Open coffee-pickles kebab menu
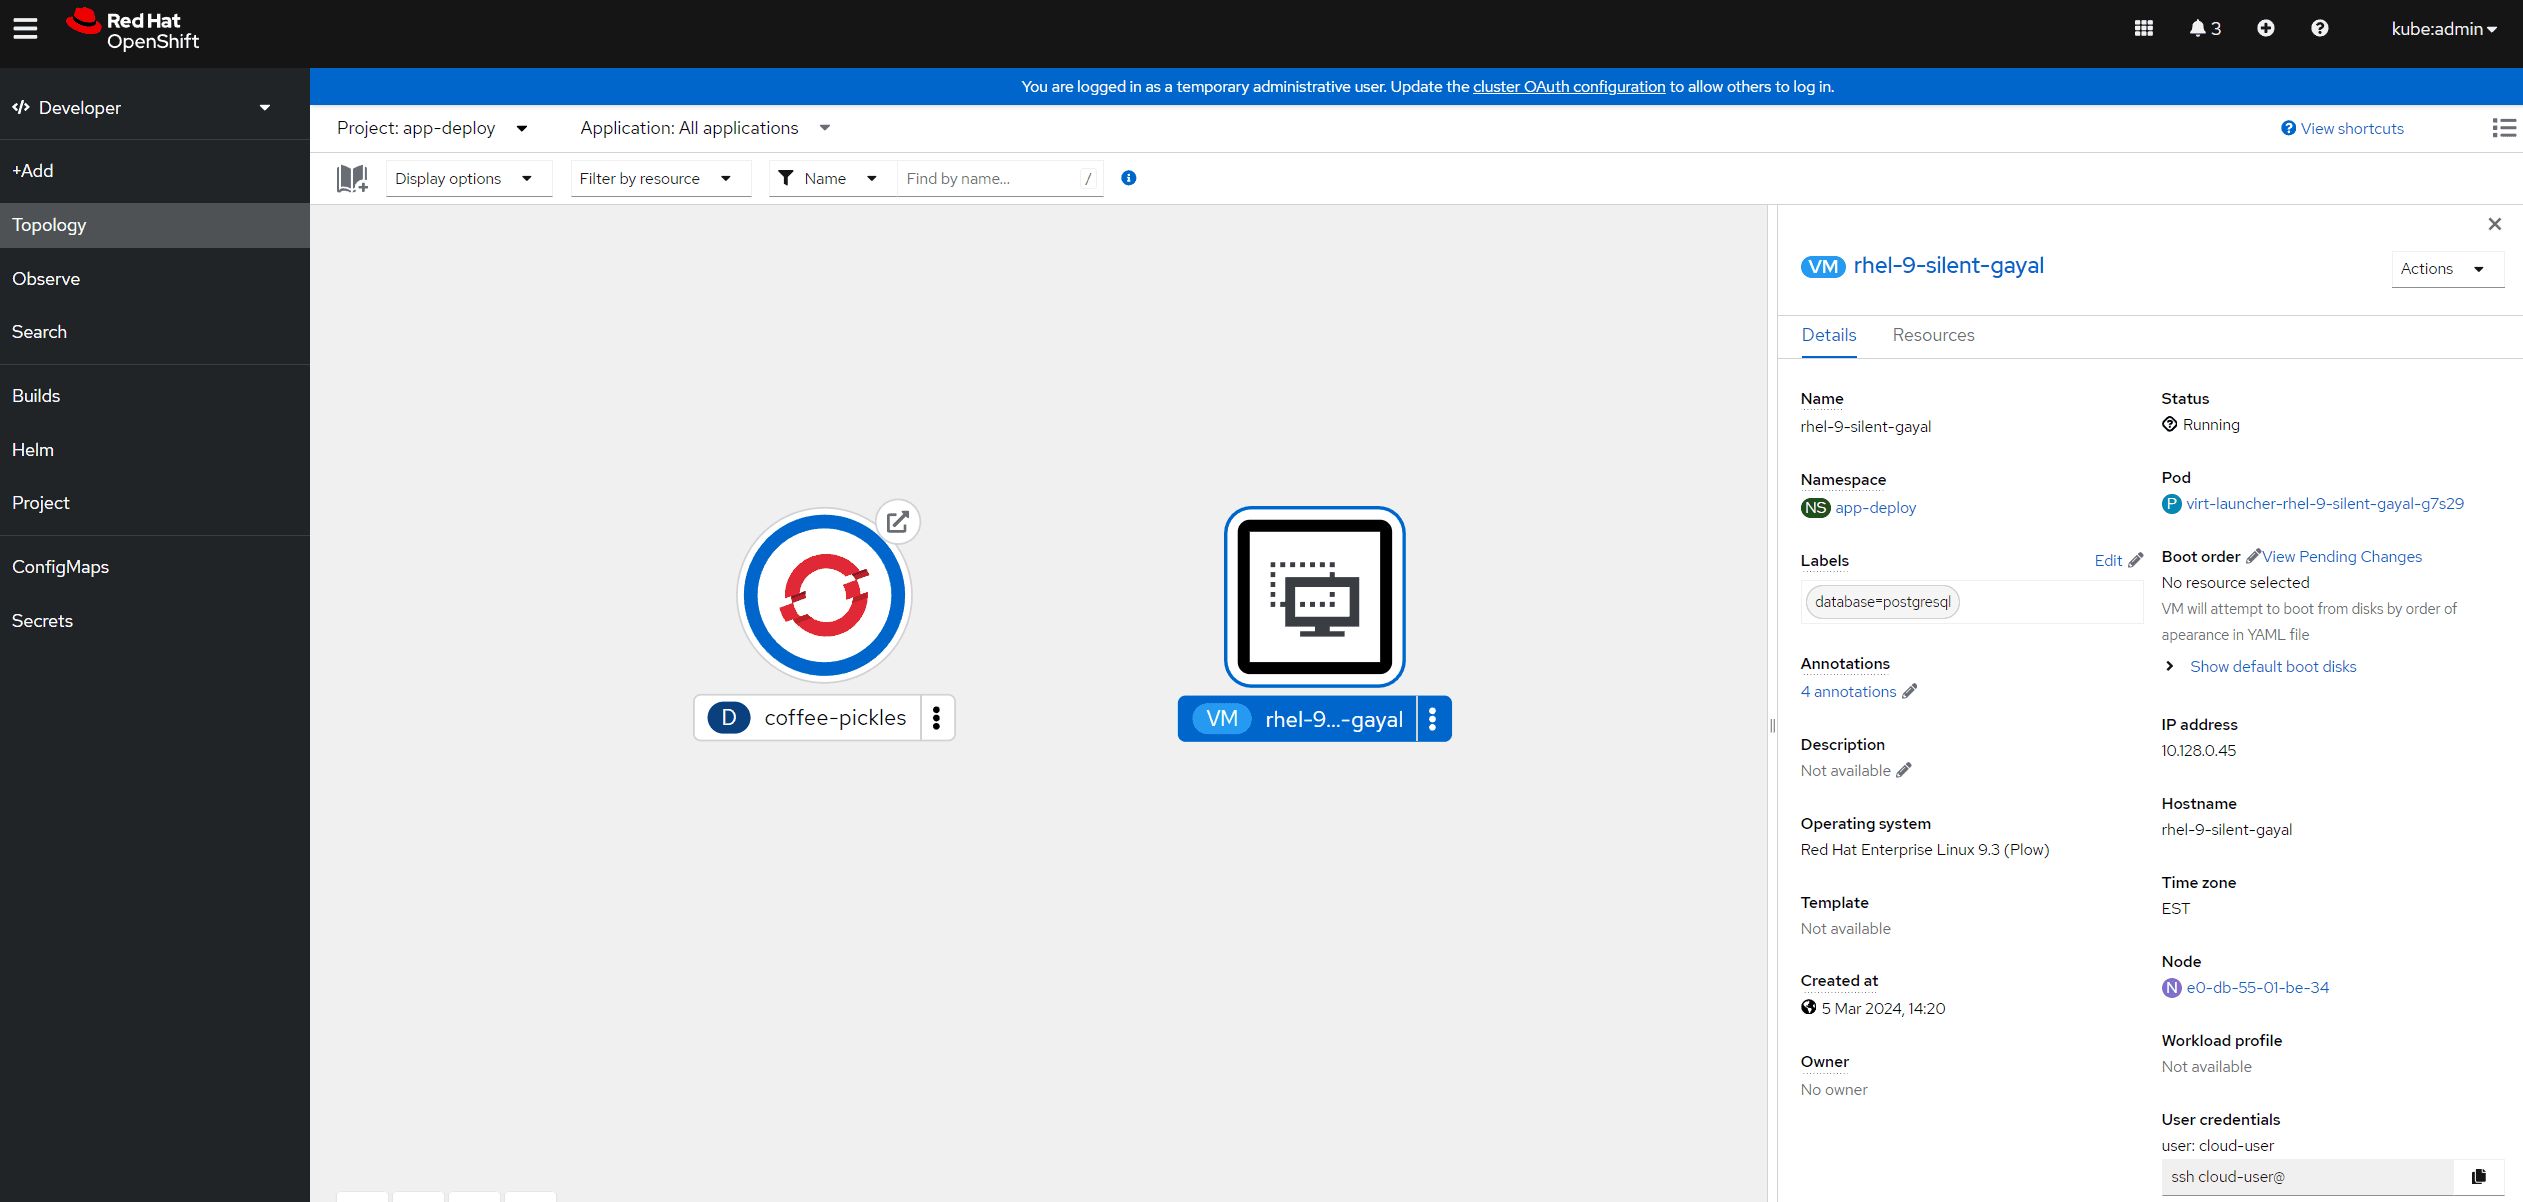The image size is (2523, 1202). (937, 718)
